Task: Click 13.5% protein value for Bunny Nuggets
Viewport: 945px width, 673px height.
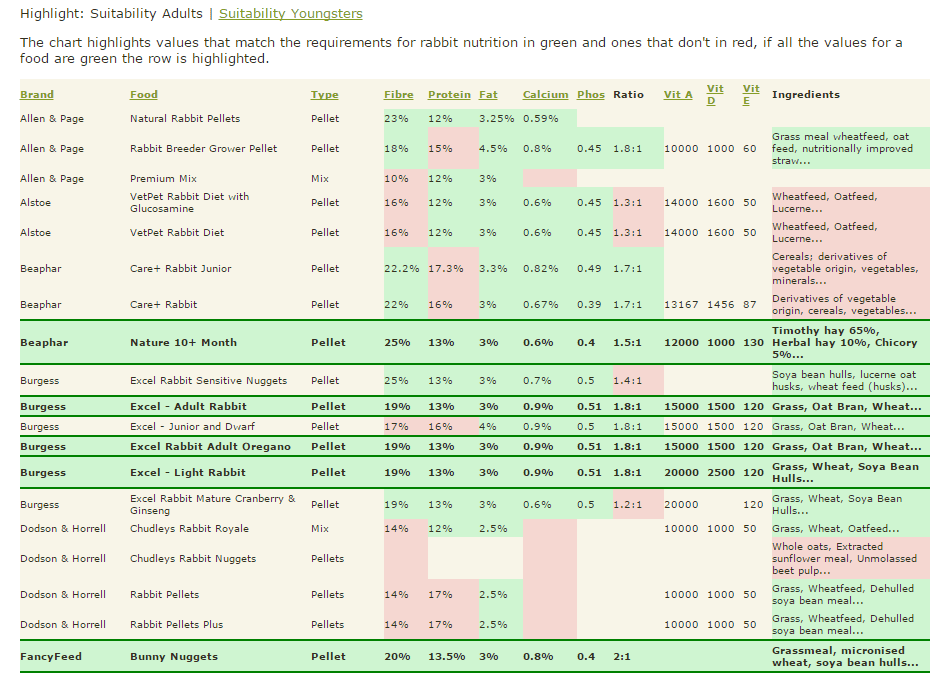Action: 447,657
